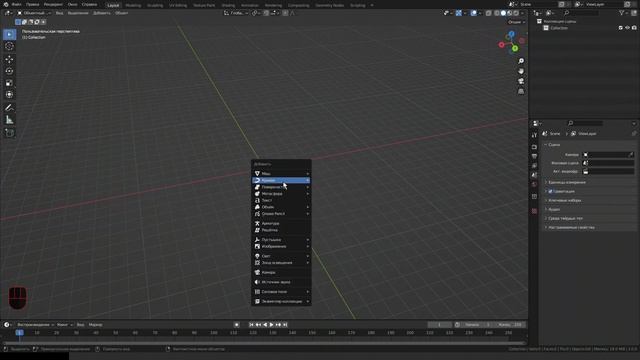Choose Текст in the Add menu
This screenshot has width=640, height=360.
coord(281,200)
